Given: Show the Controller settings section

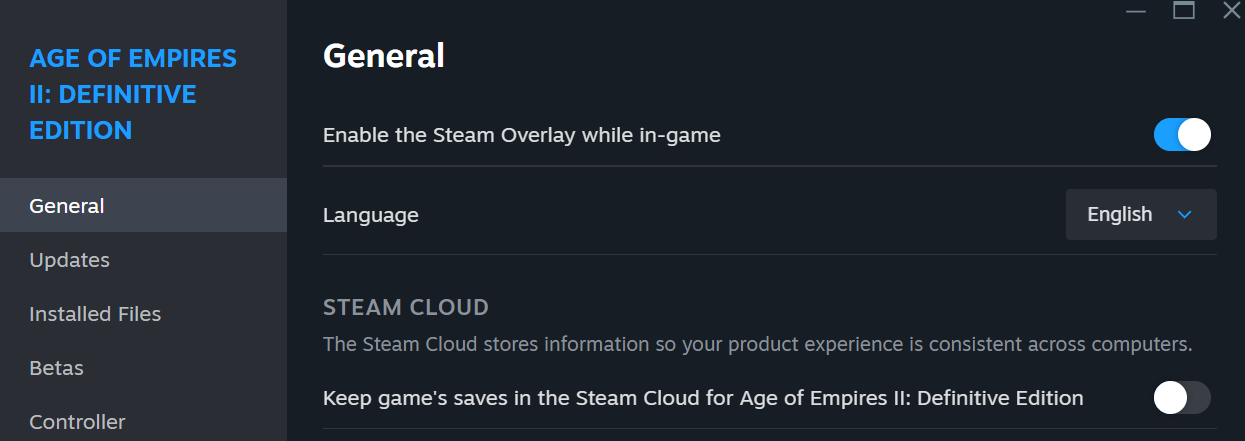Looking at the screenshot, I should click(x=77, y=422).
